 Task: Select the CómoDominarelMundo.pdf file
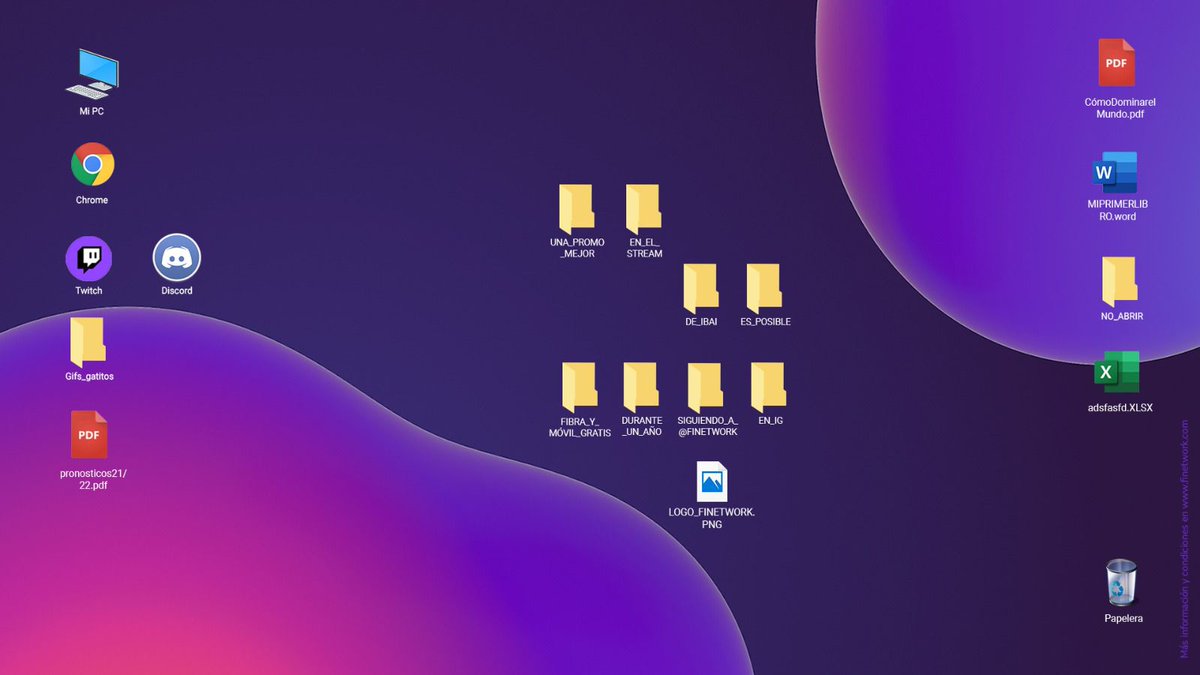coord(1116,63)
